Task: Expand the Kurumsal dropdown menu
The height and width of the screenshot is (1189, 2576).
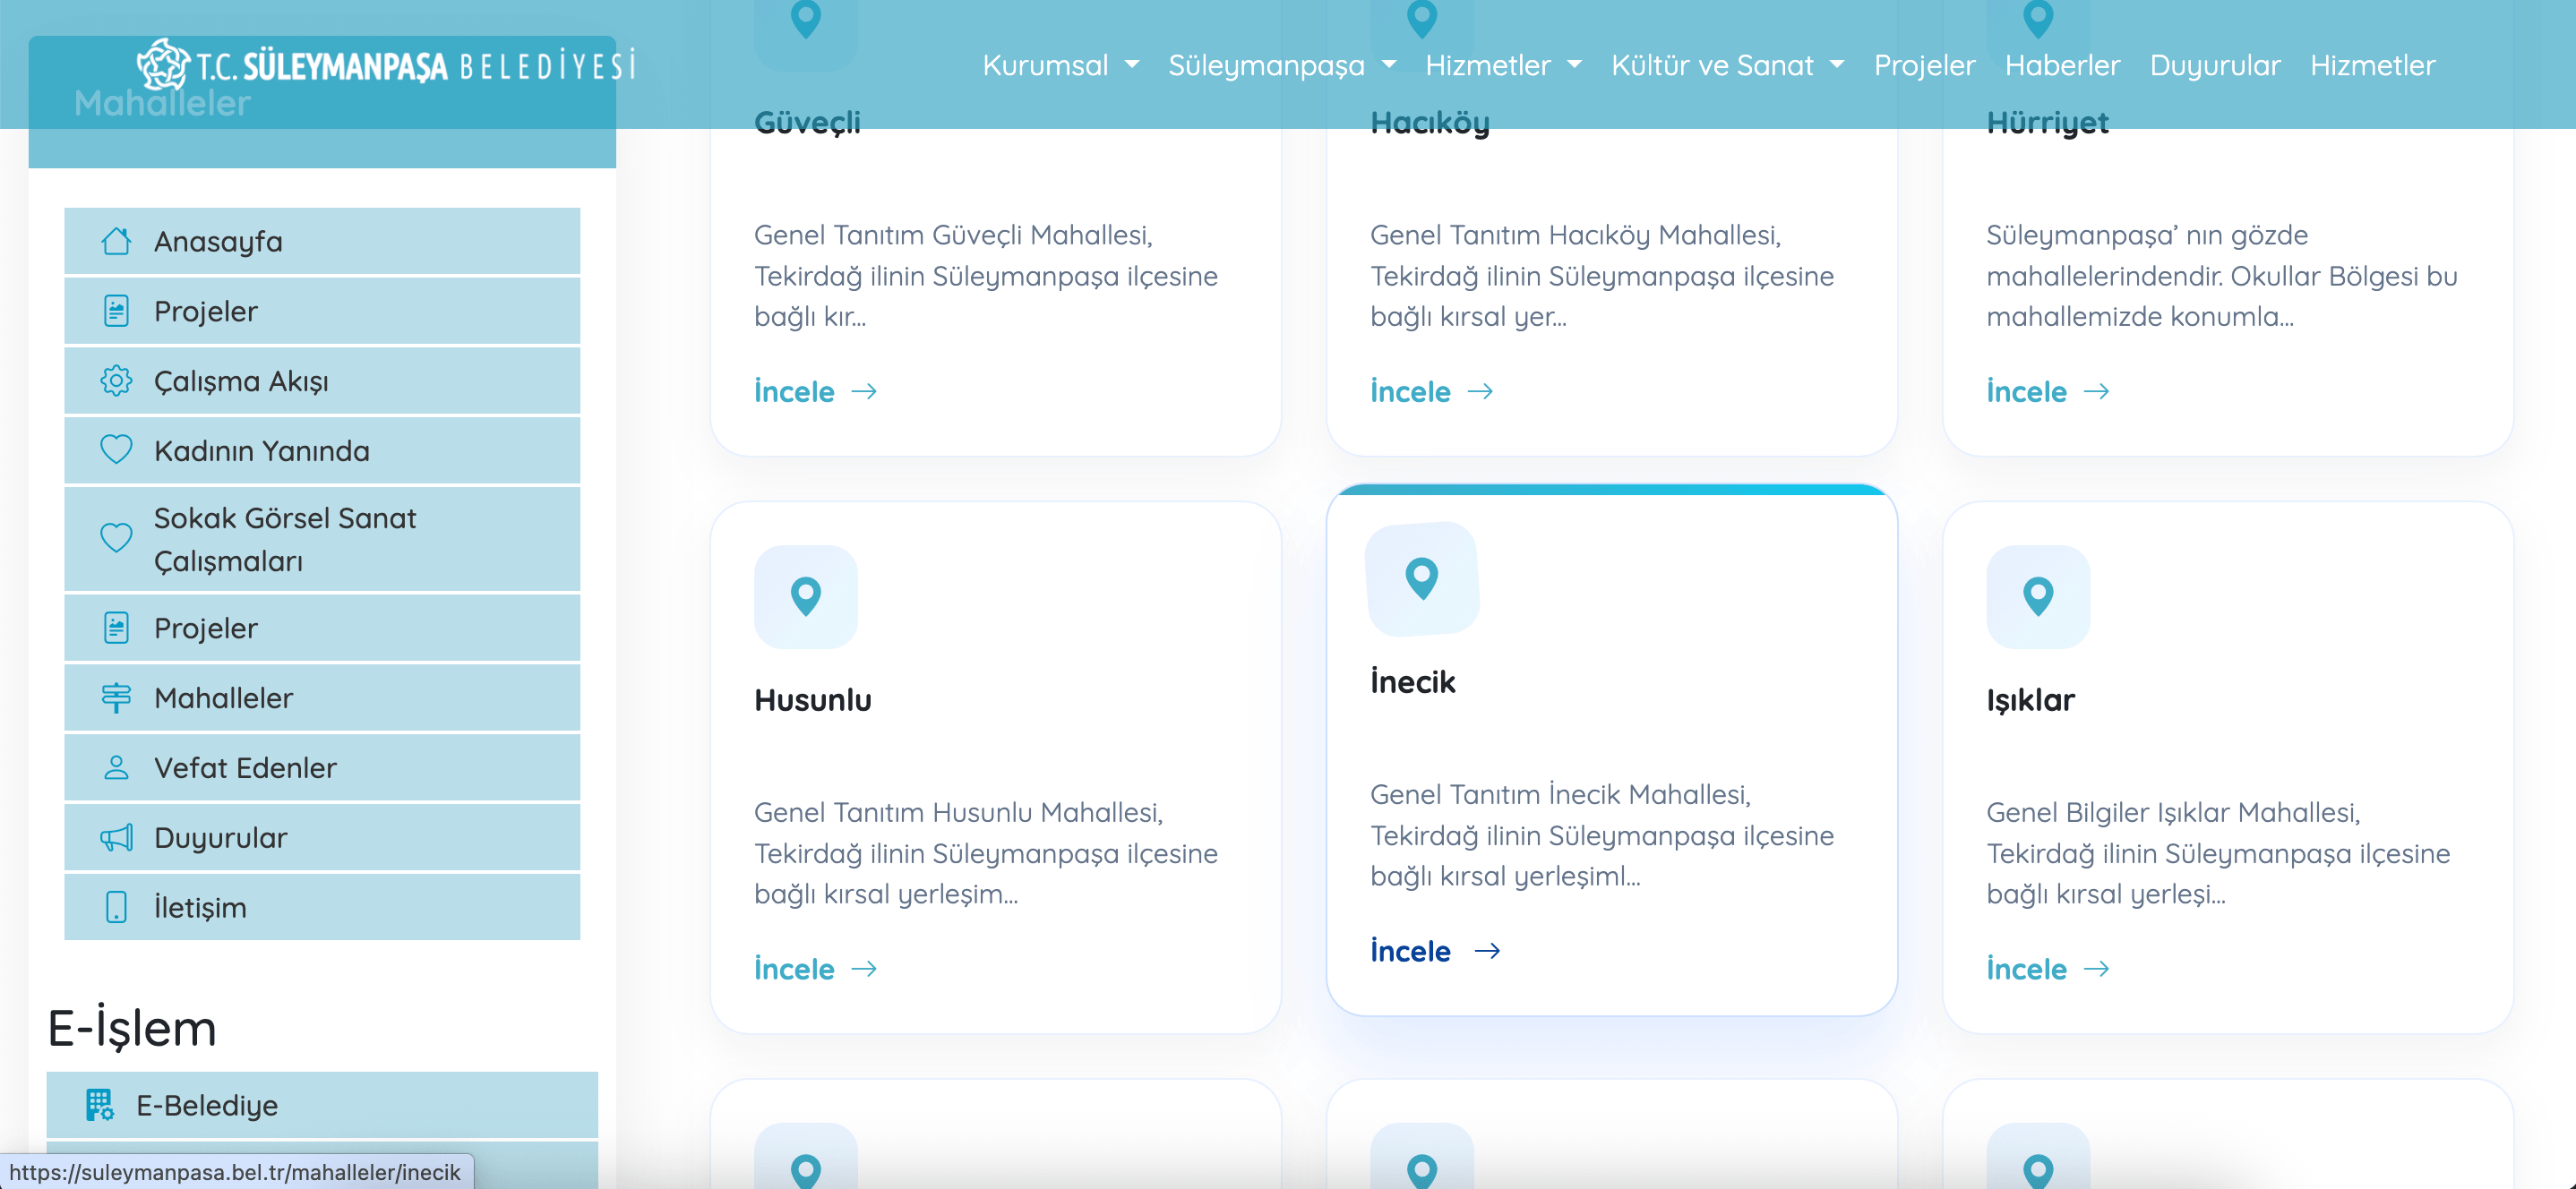Action: 1060,65
